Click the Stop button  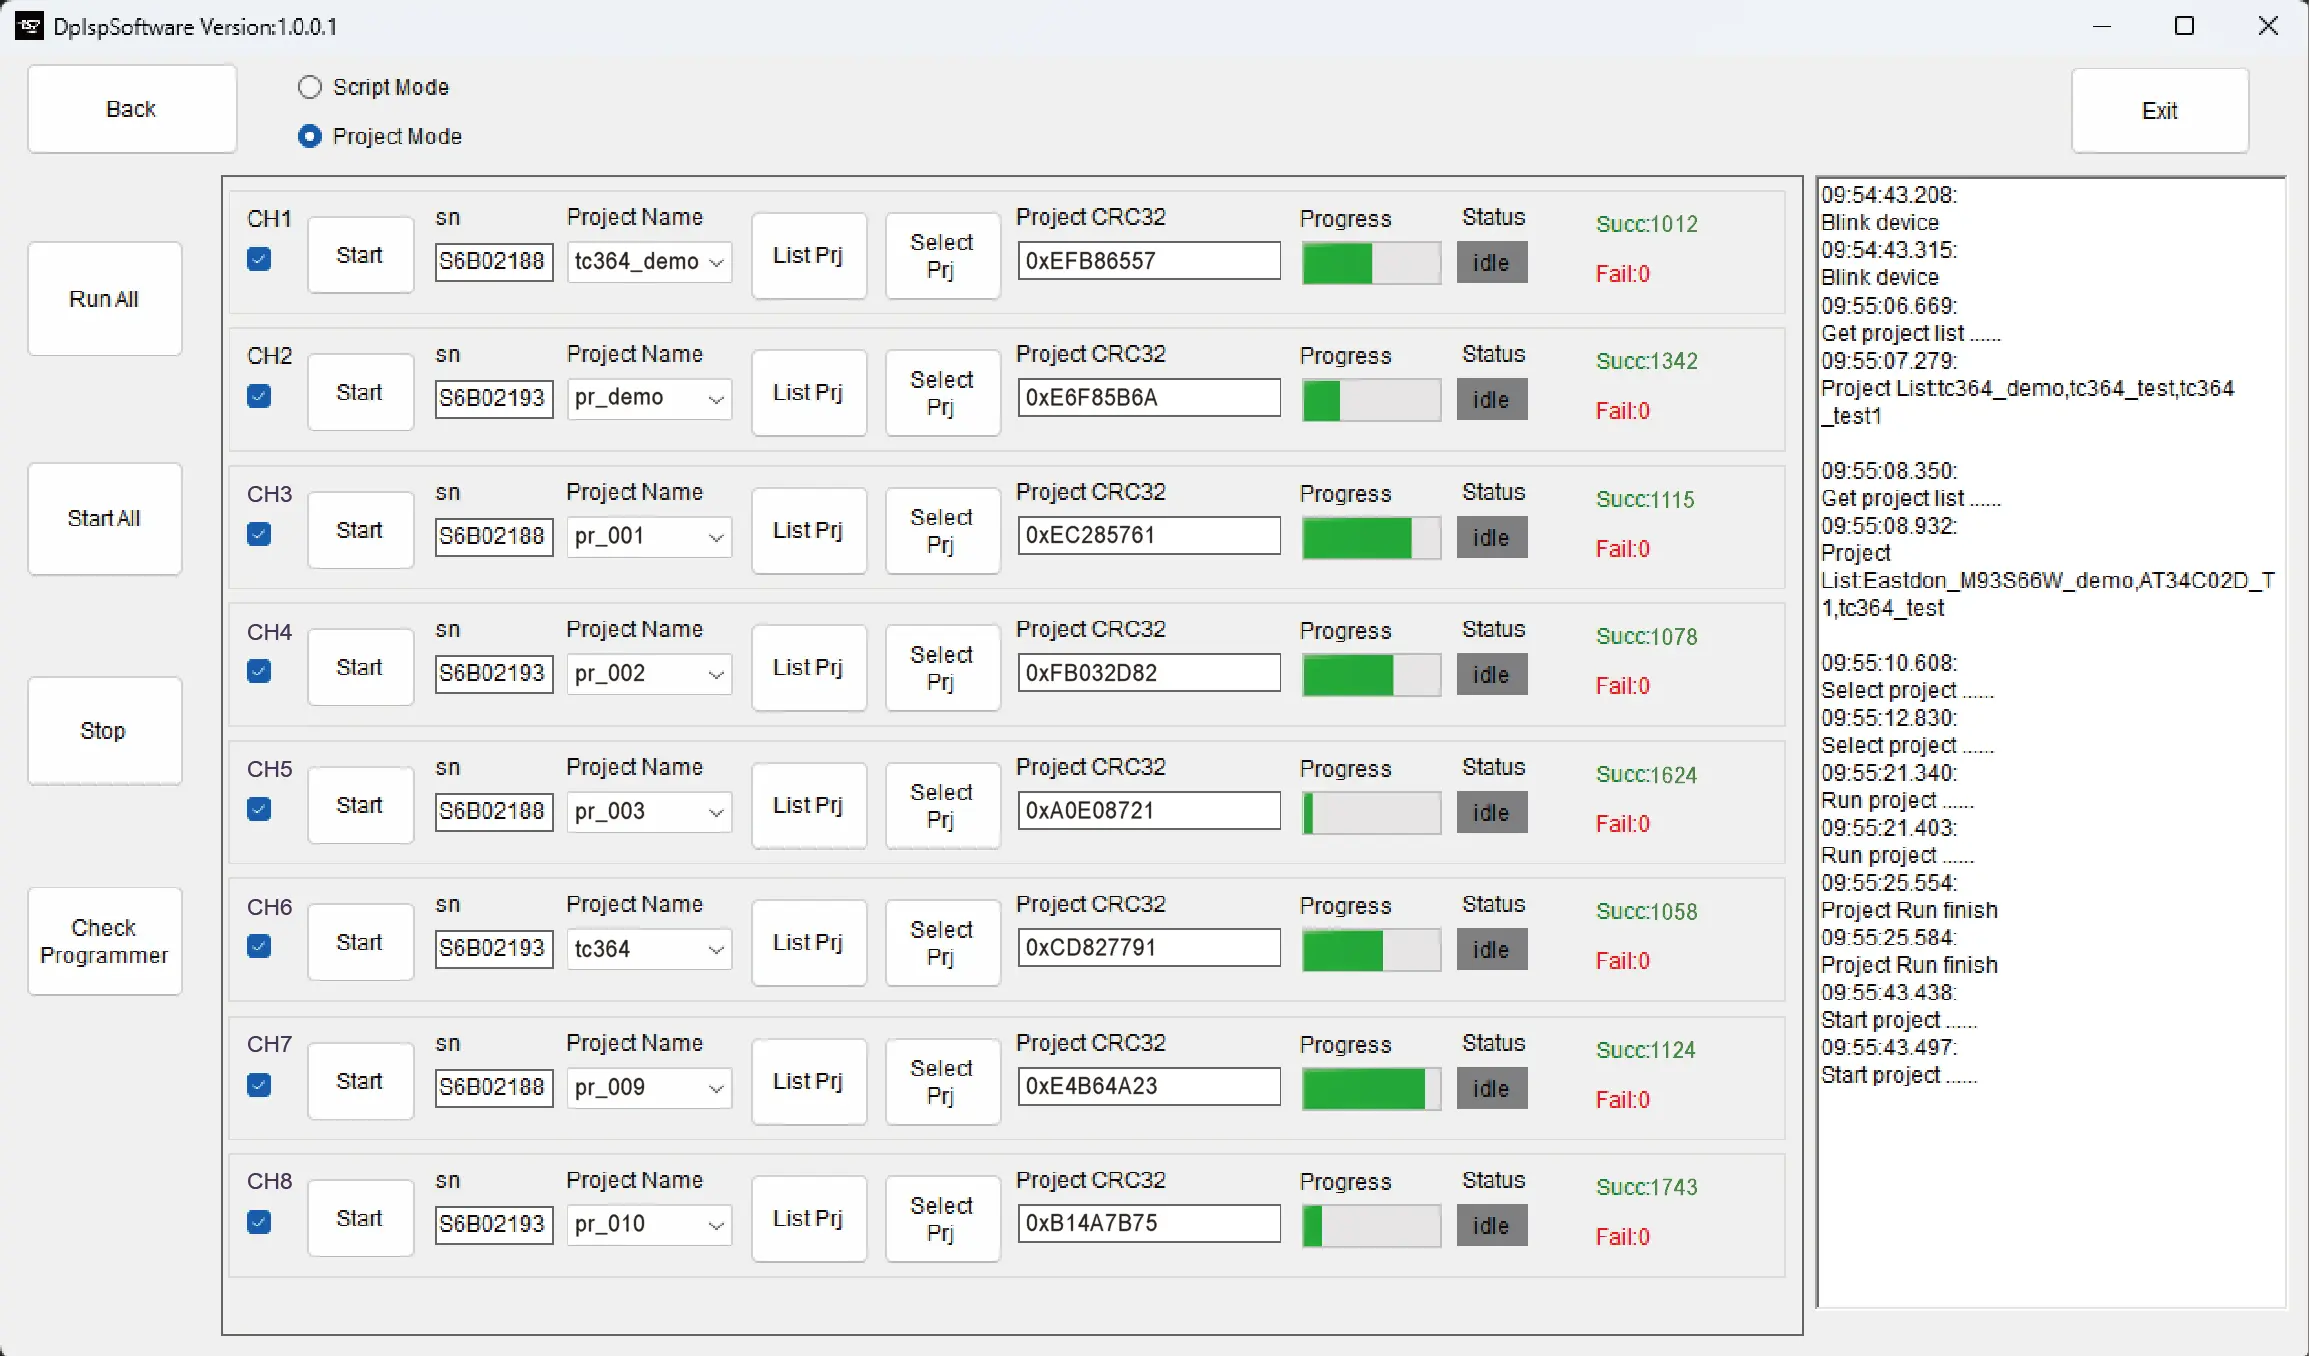[x=105, y=731]
